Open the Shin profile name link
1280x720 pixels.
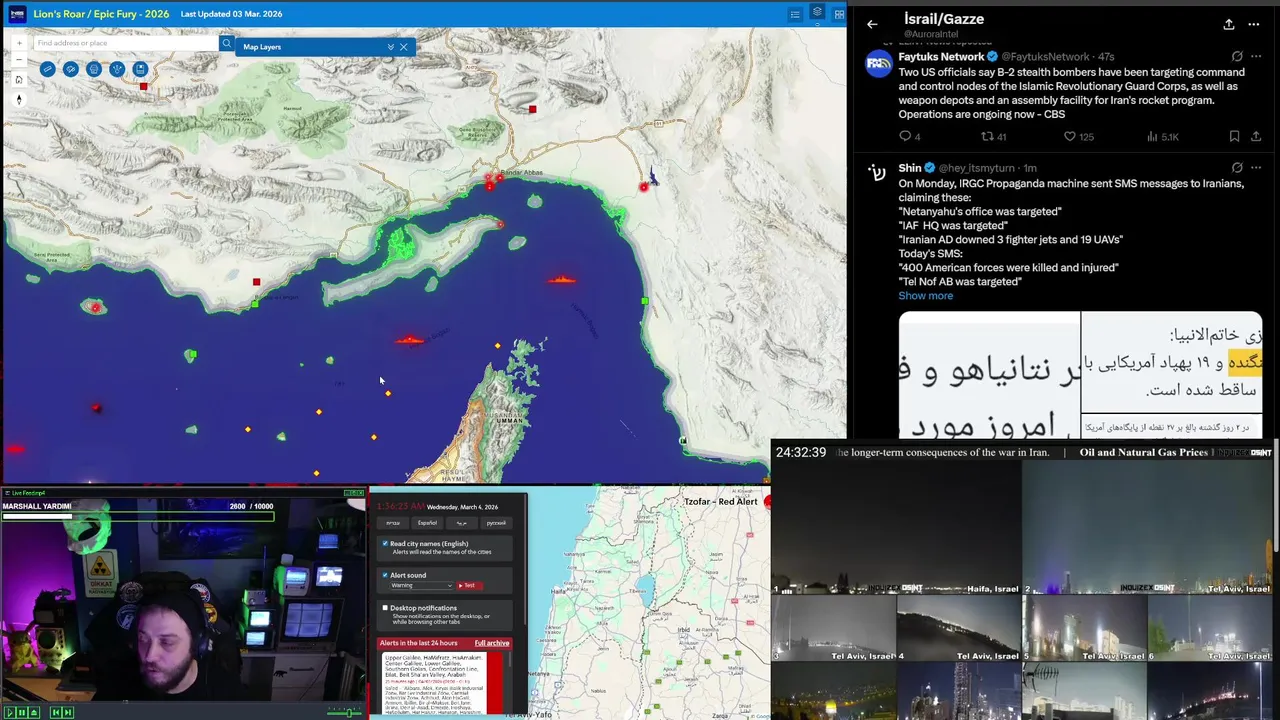point(910,168)
